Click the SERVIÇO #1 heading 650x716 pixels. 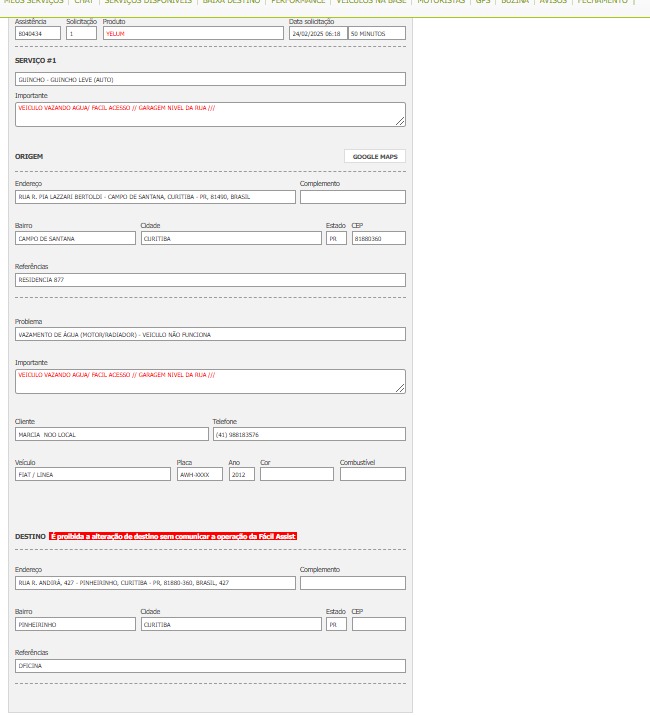coord(36,60)
